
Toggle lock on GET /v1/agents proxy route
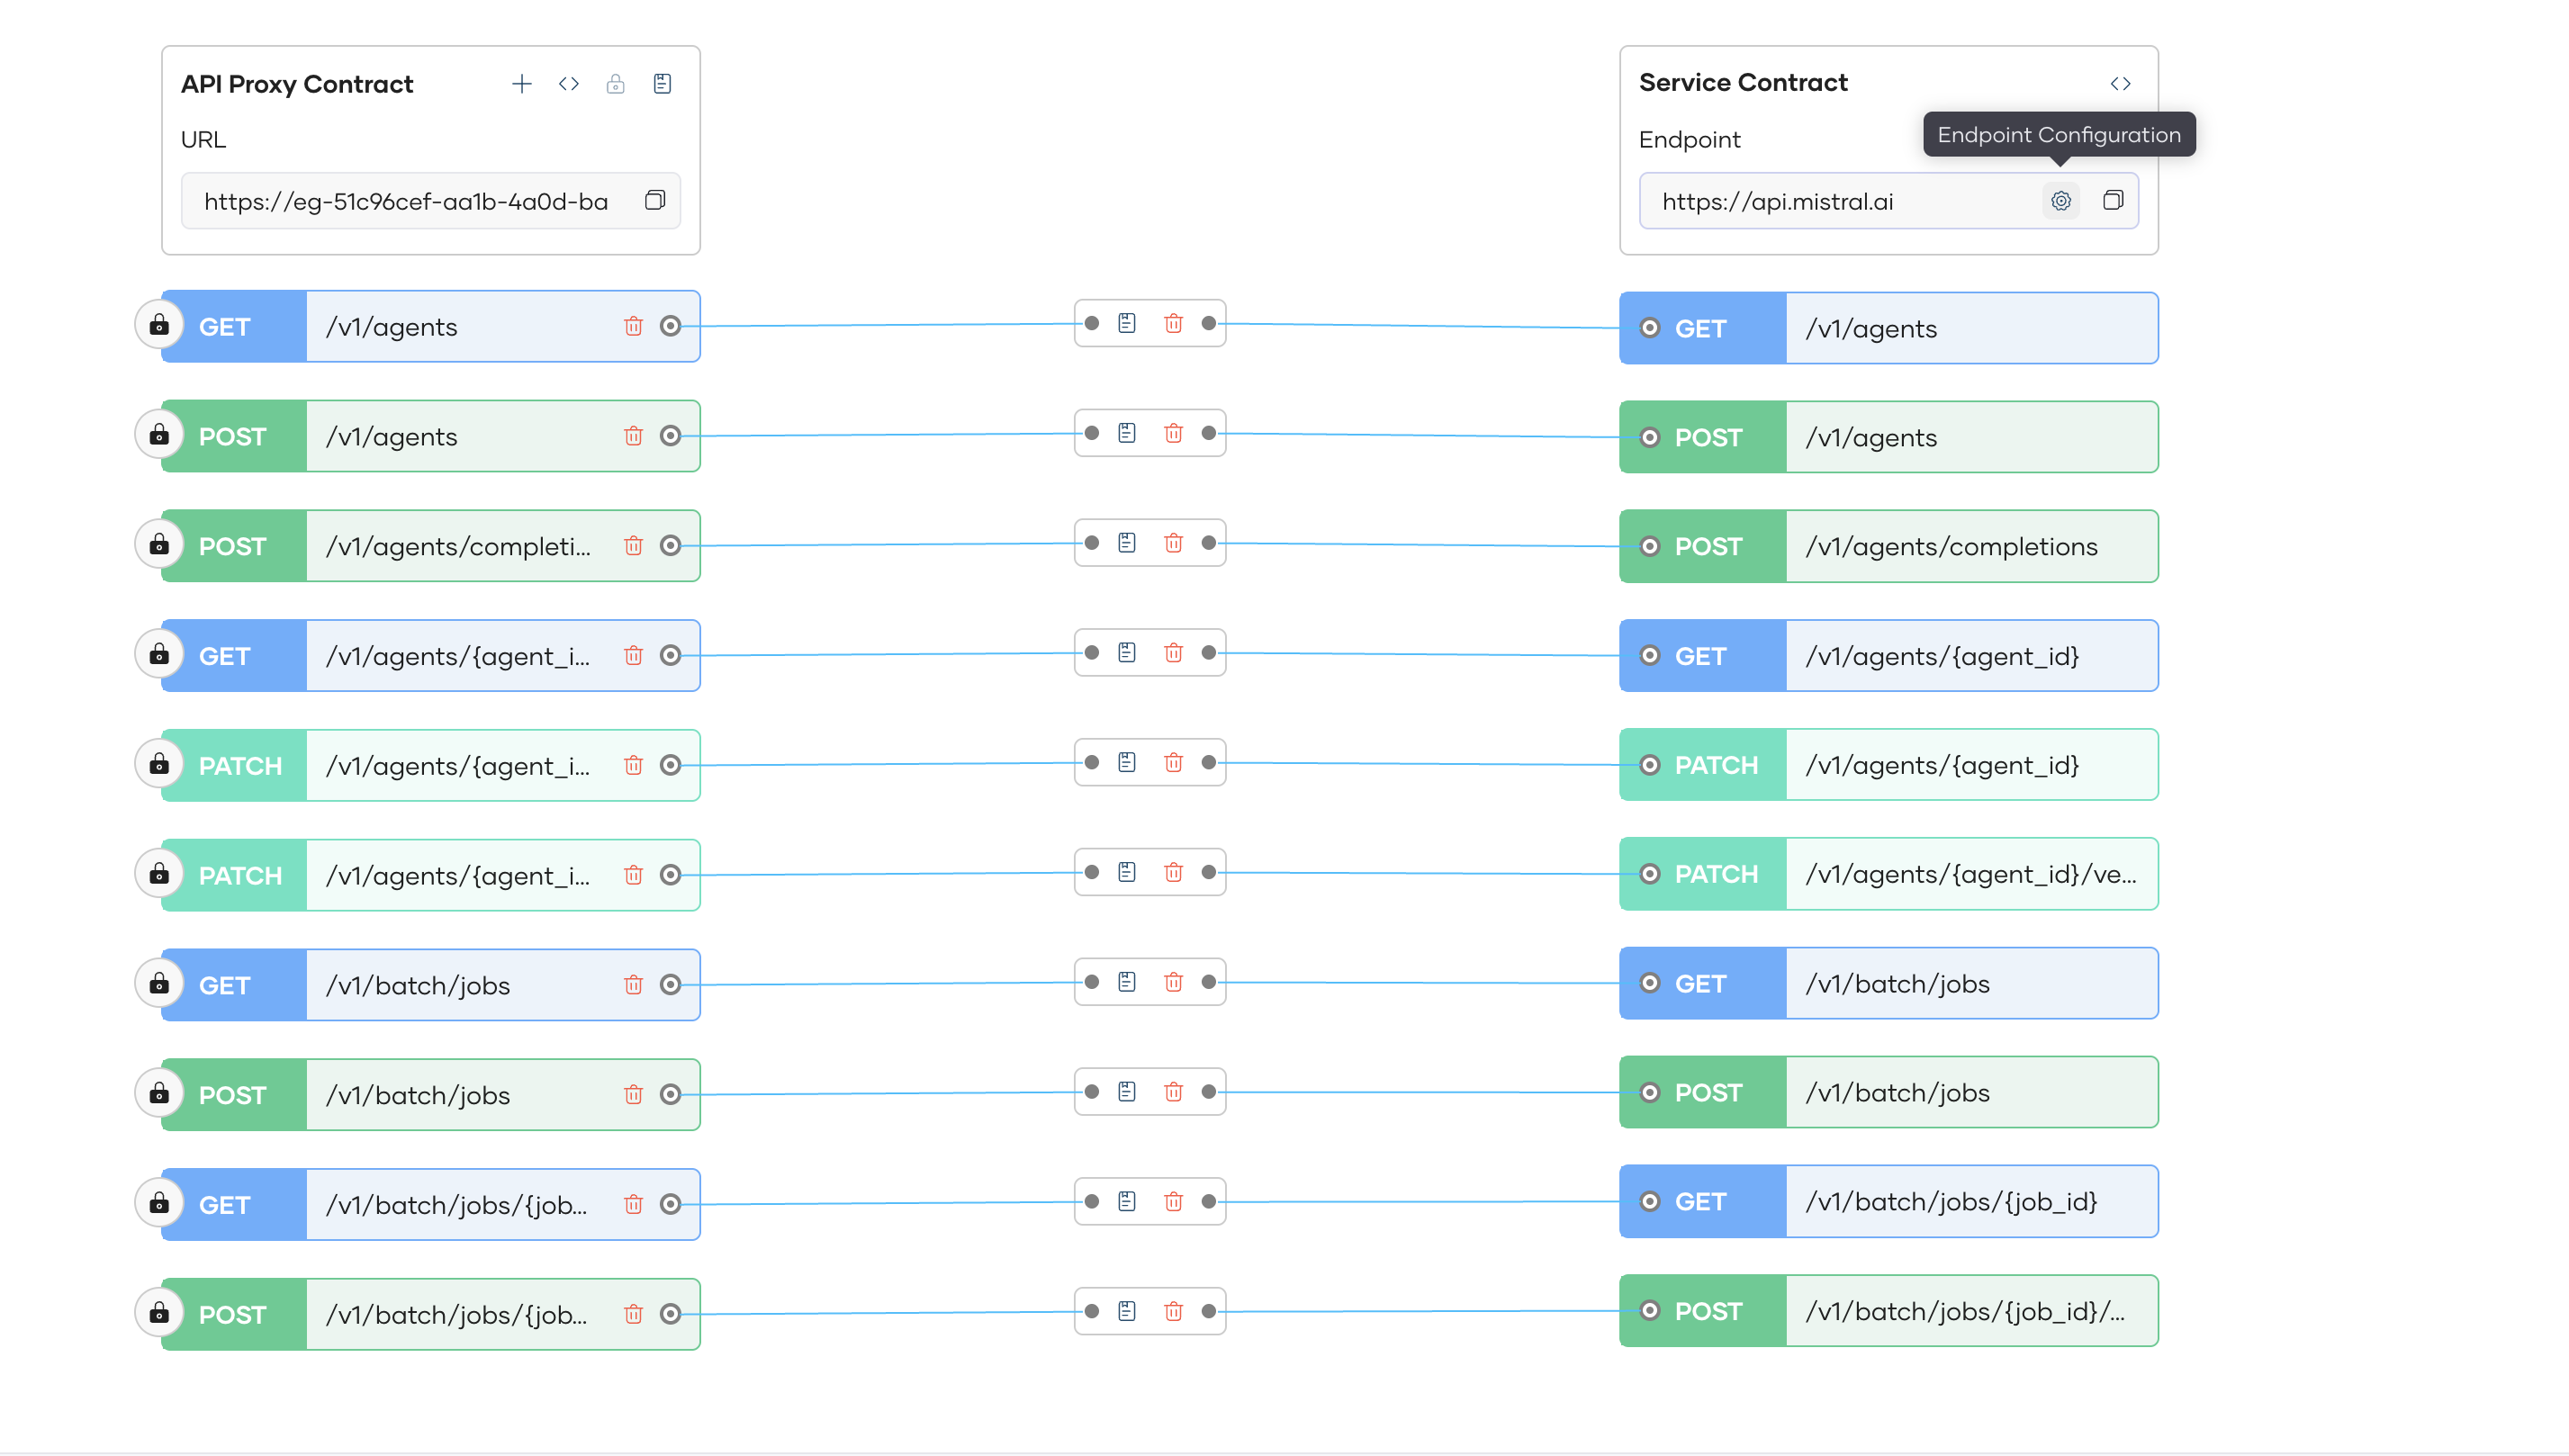(x=159, y=326)
